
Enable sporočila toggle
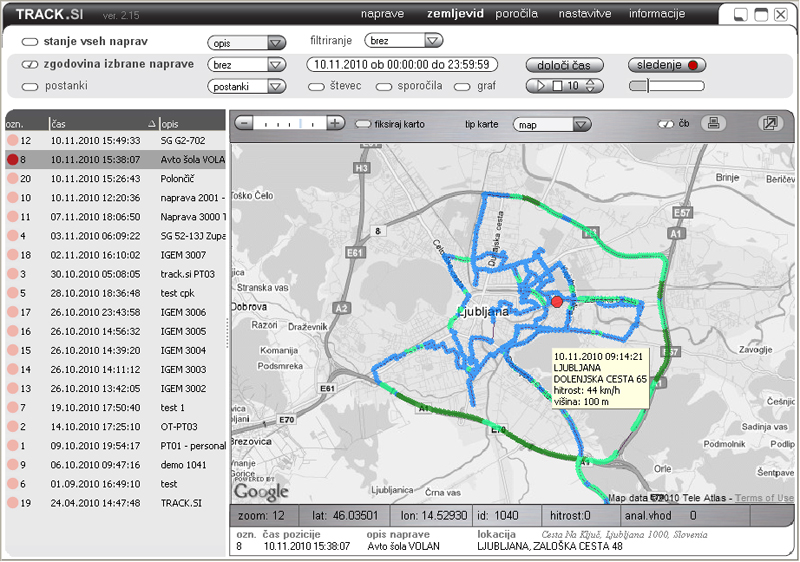384,87
